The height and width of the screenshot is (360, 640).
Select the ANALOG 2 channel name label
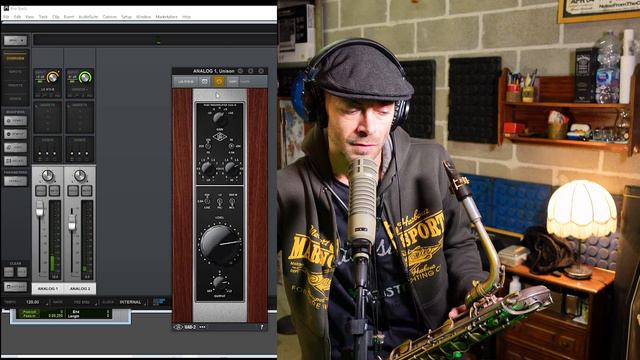80,289
